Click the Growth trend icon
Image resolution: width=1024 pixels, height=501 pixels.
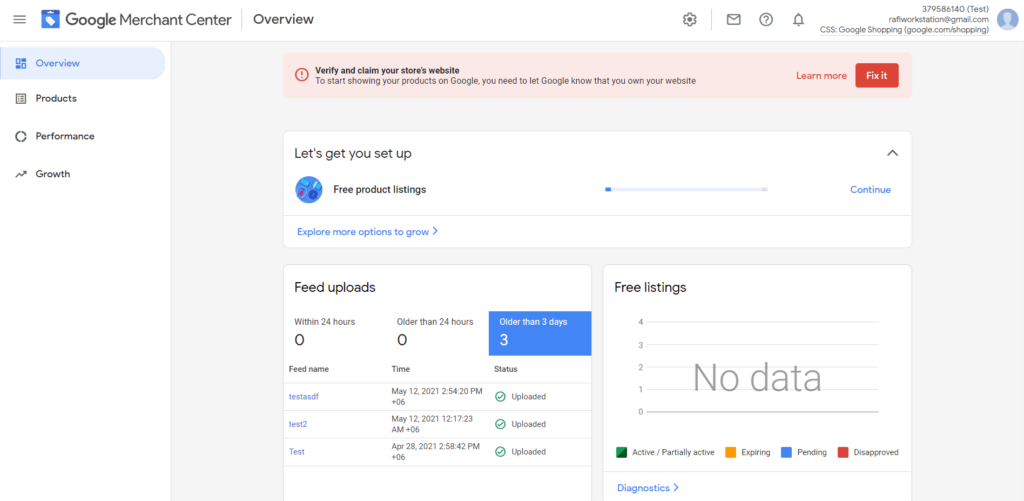[21, 174]
